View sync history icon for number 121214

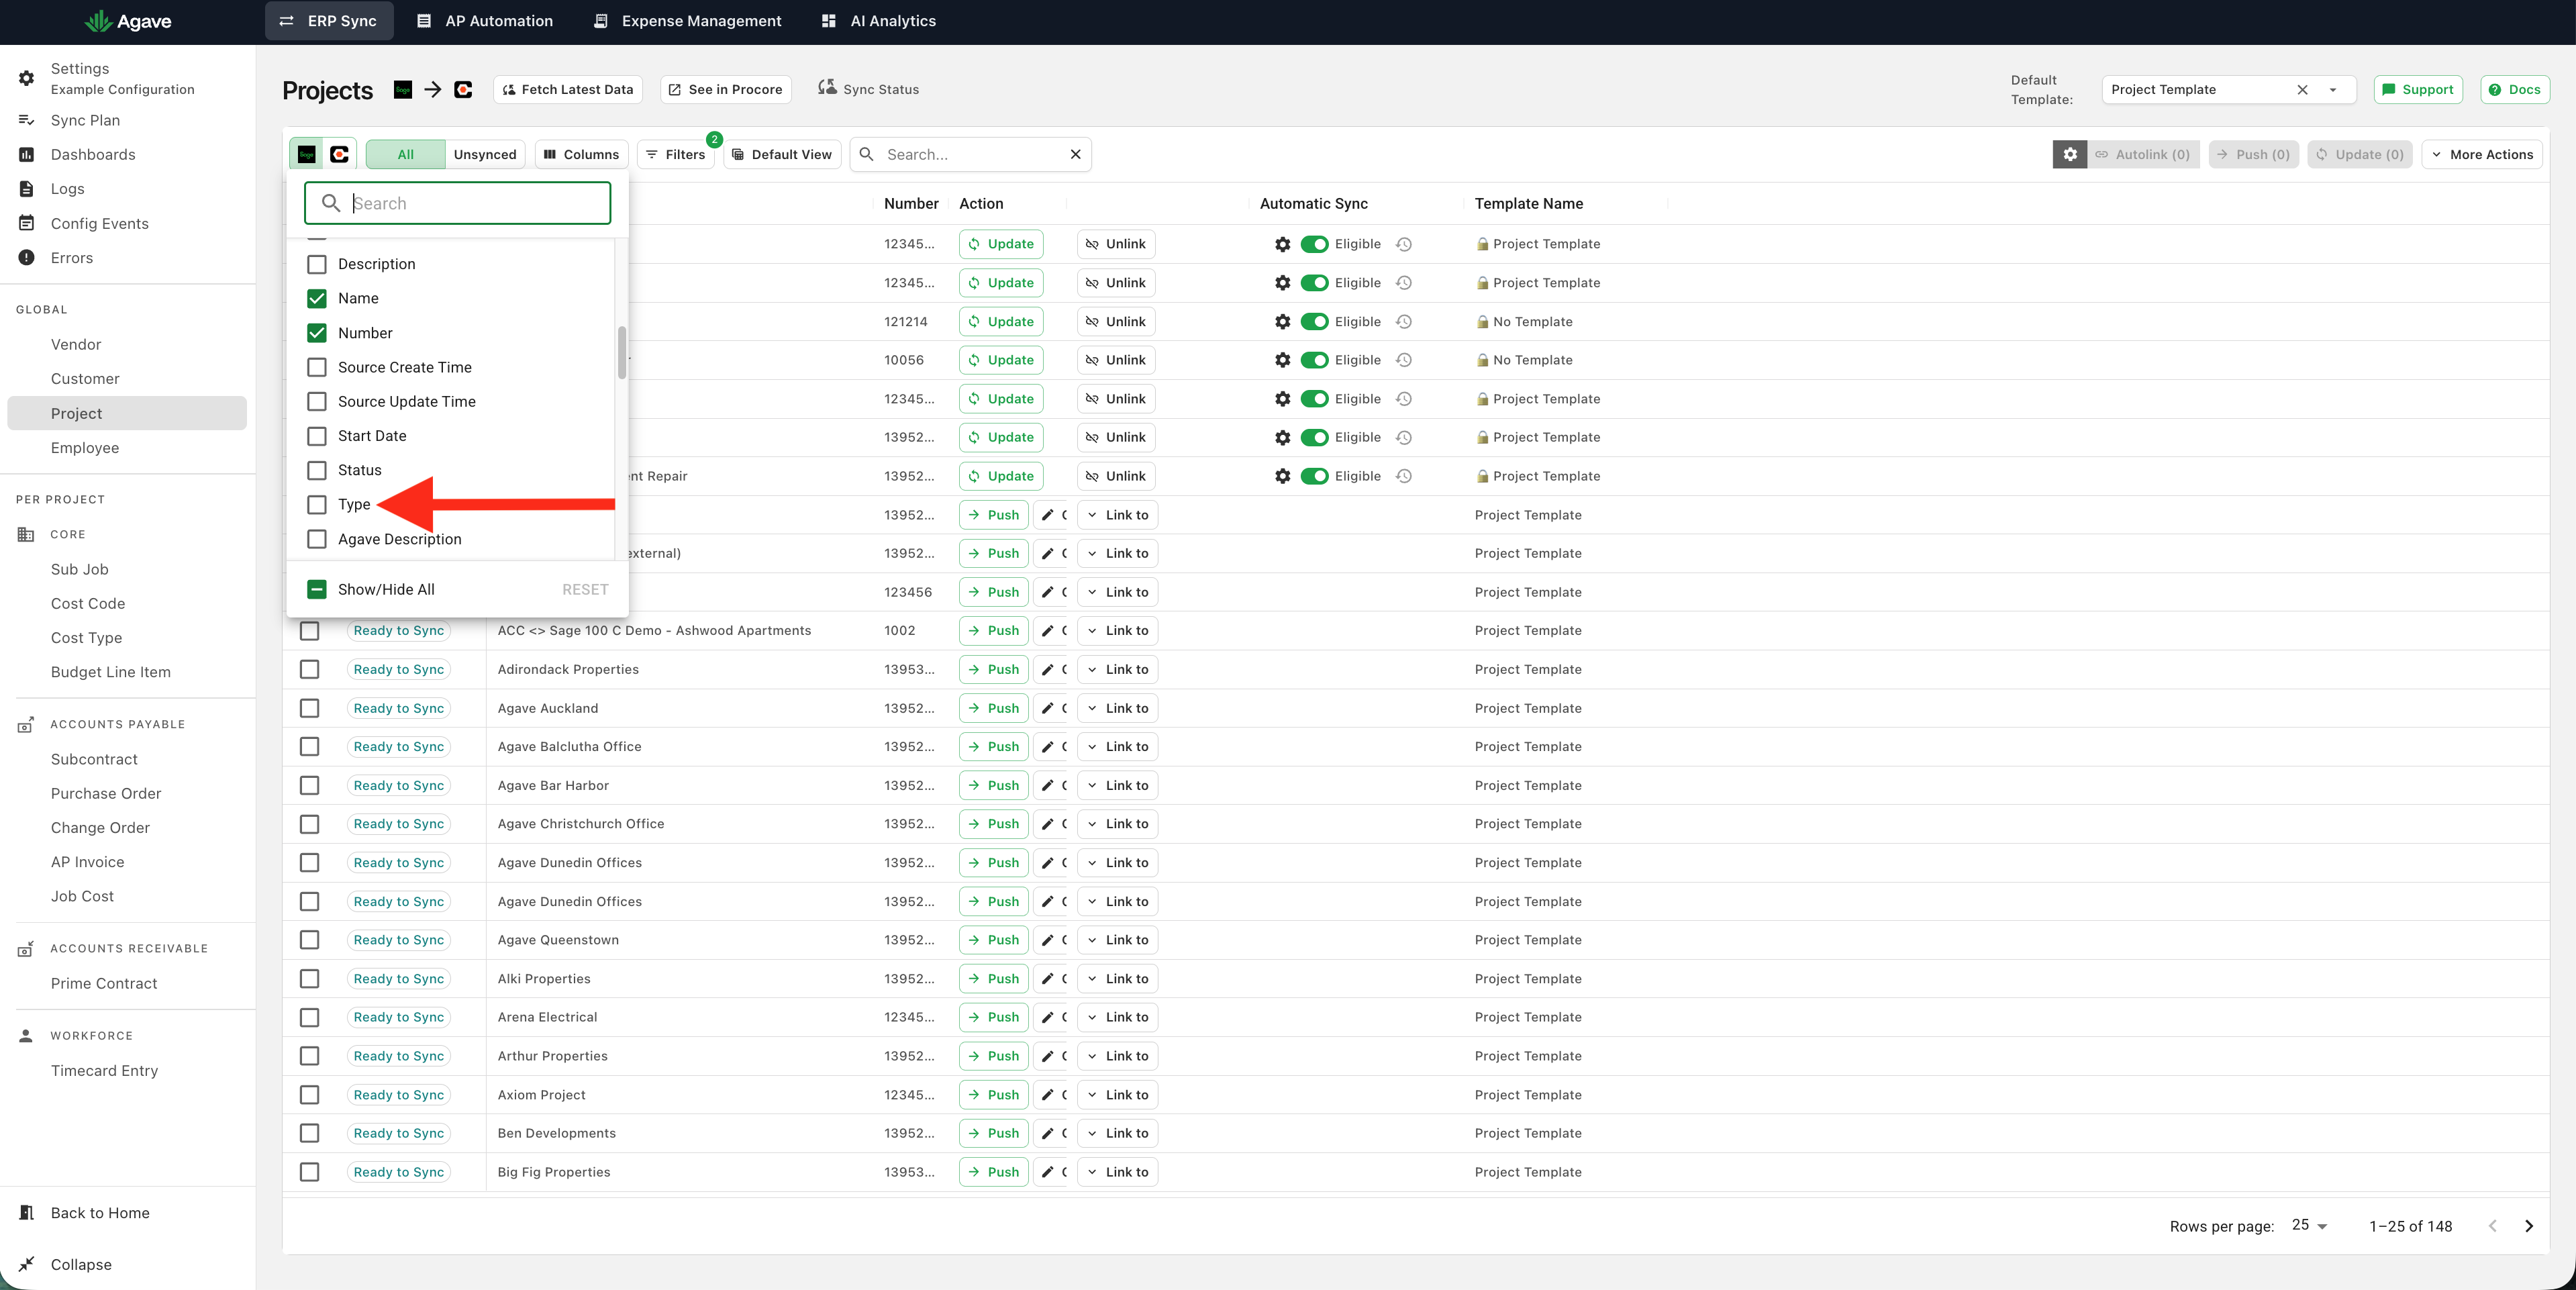(1404, 321)
